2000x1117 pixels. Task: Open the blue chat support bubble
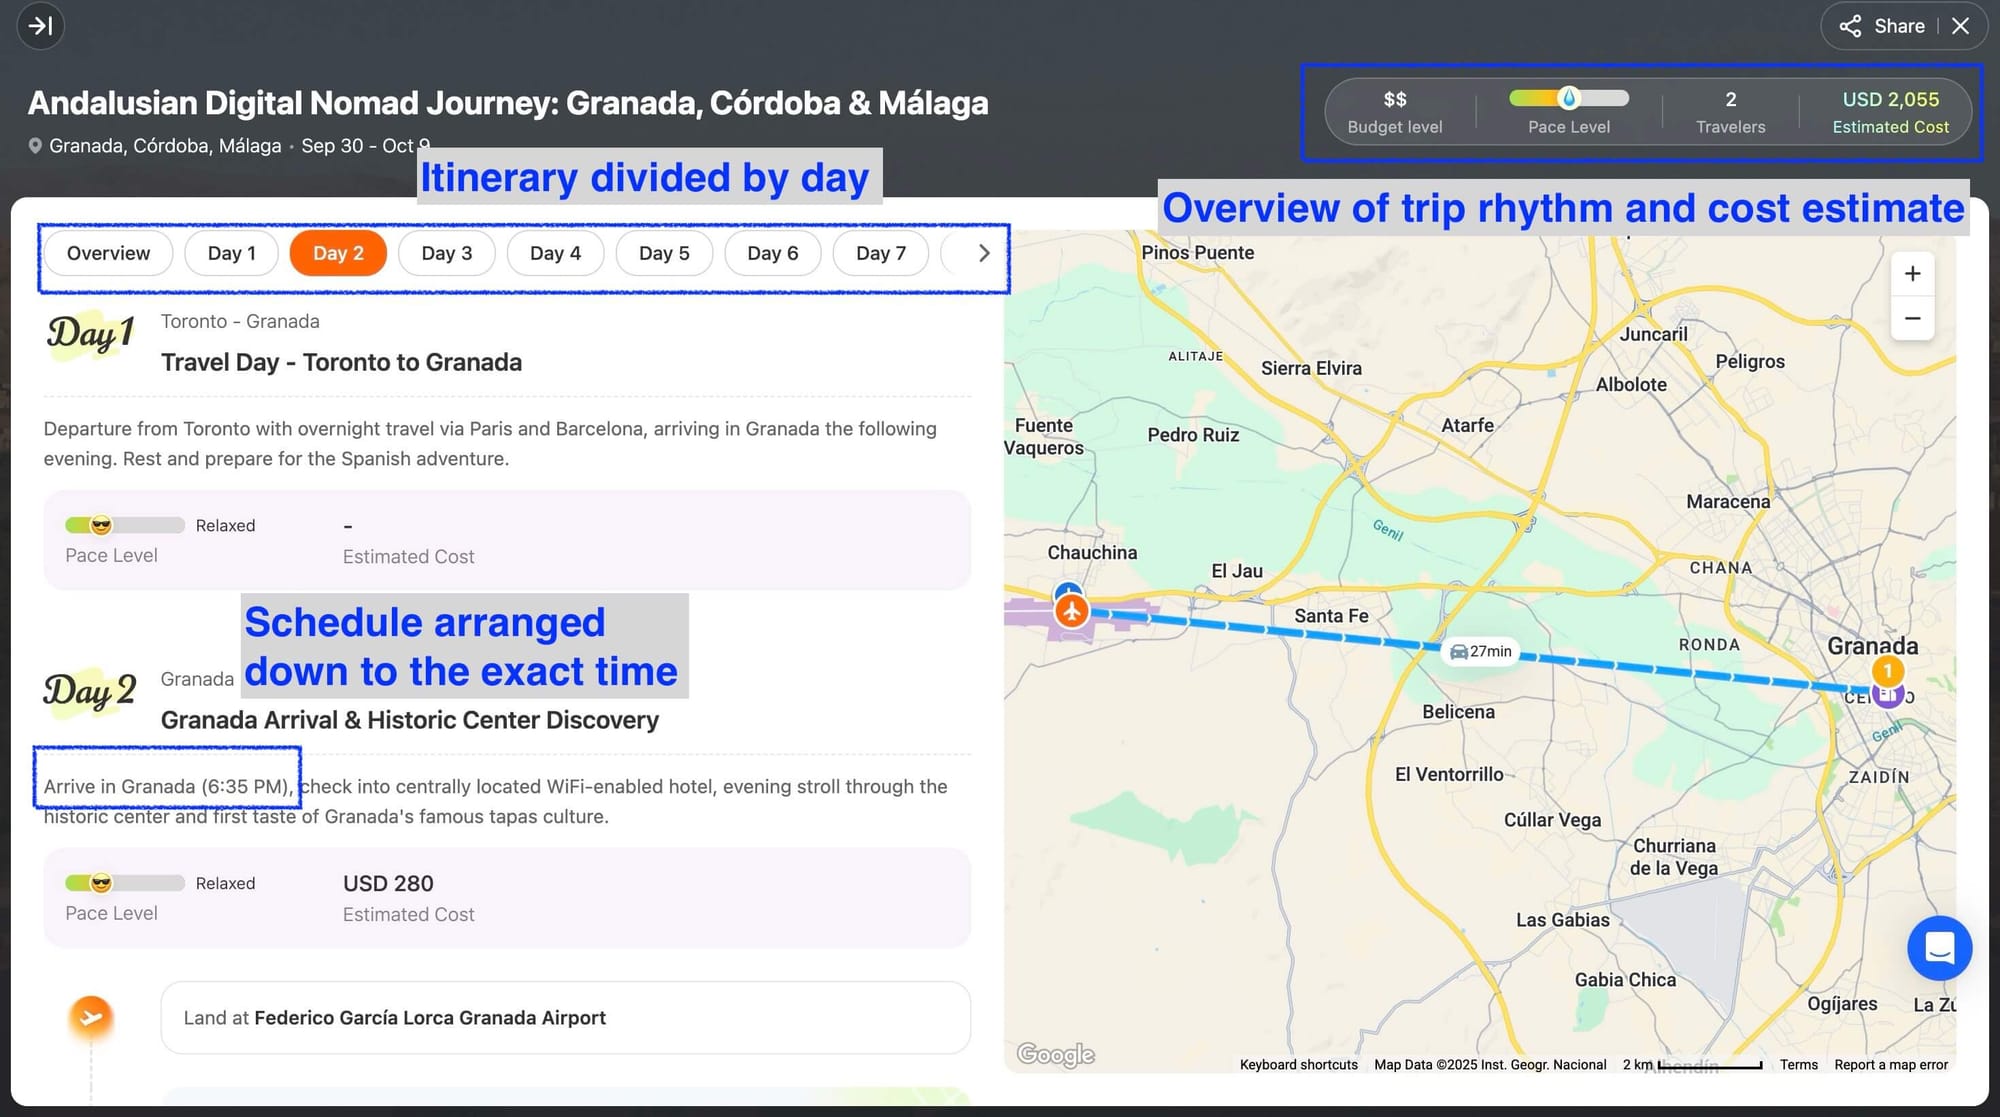click(1938, 947)
